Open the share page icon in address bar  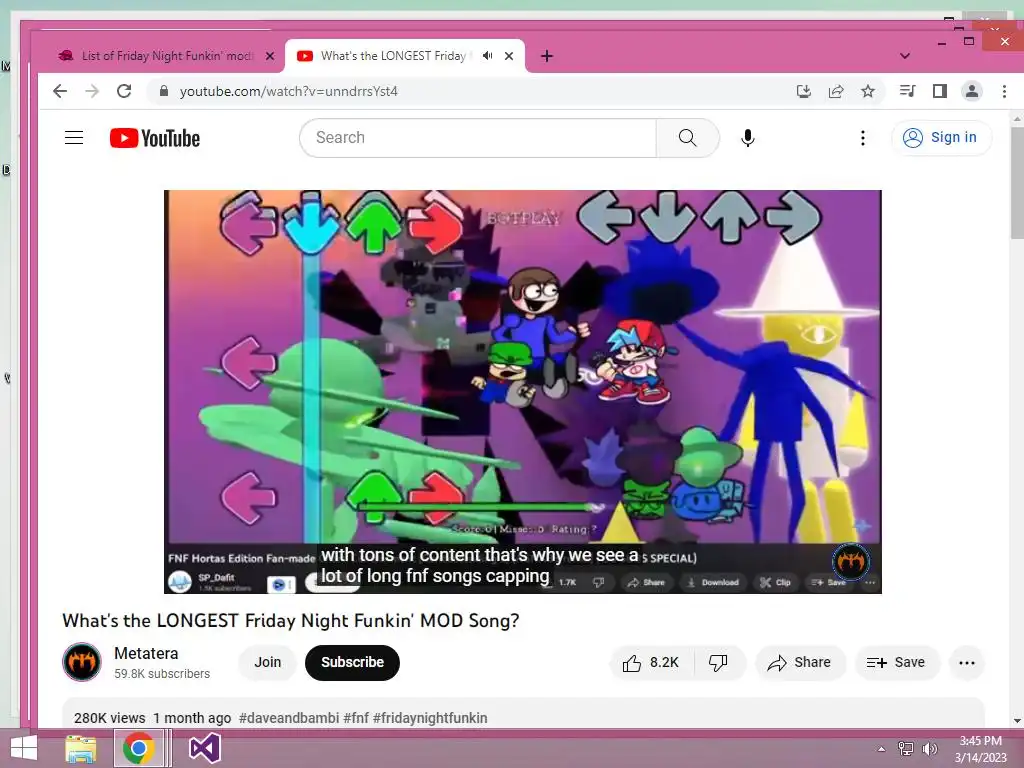click(x=836, y=91)
